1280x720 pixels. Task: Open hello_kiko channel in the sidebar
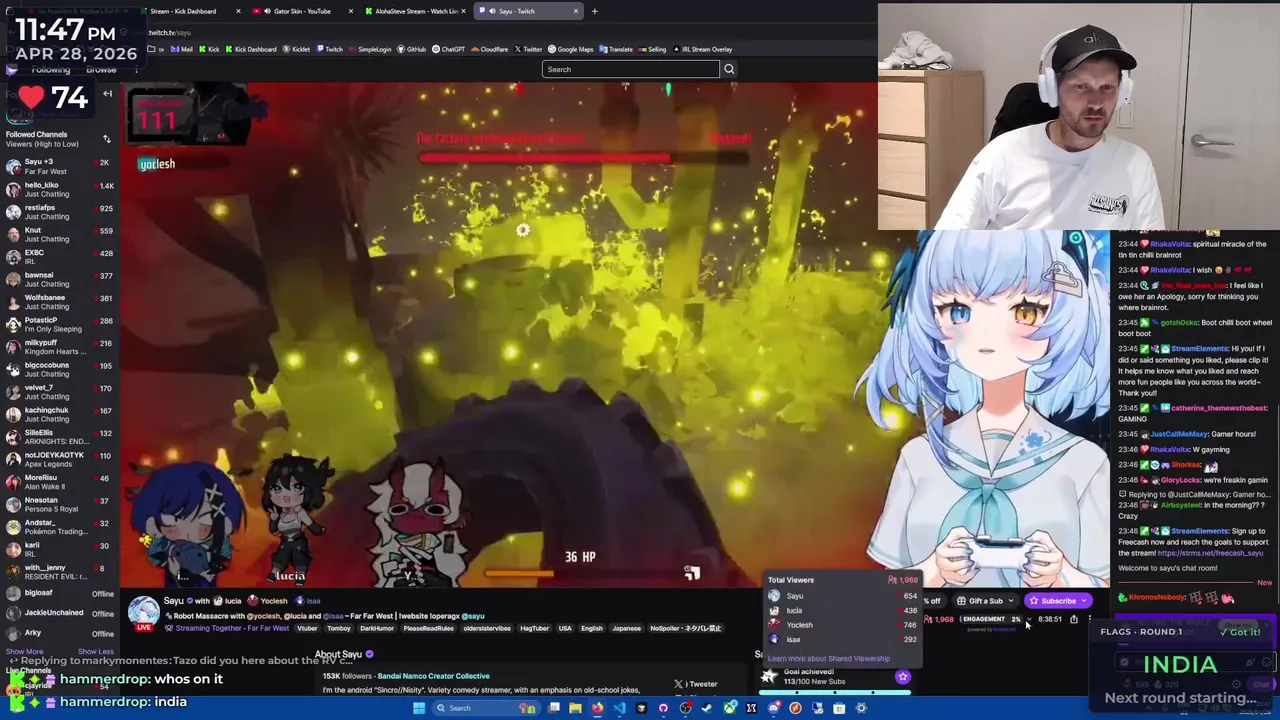tap(58, 189)
